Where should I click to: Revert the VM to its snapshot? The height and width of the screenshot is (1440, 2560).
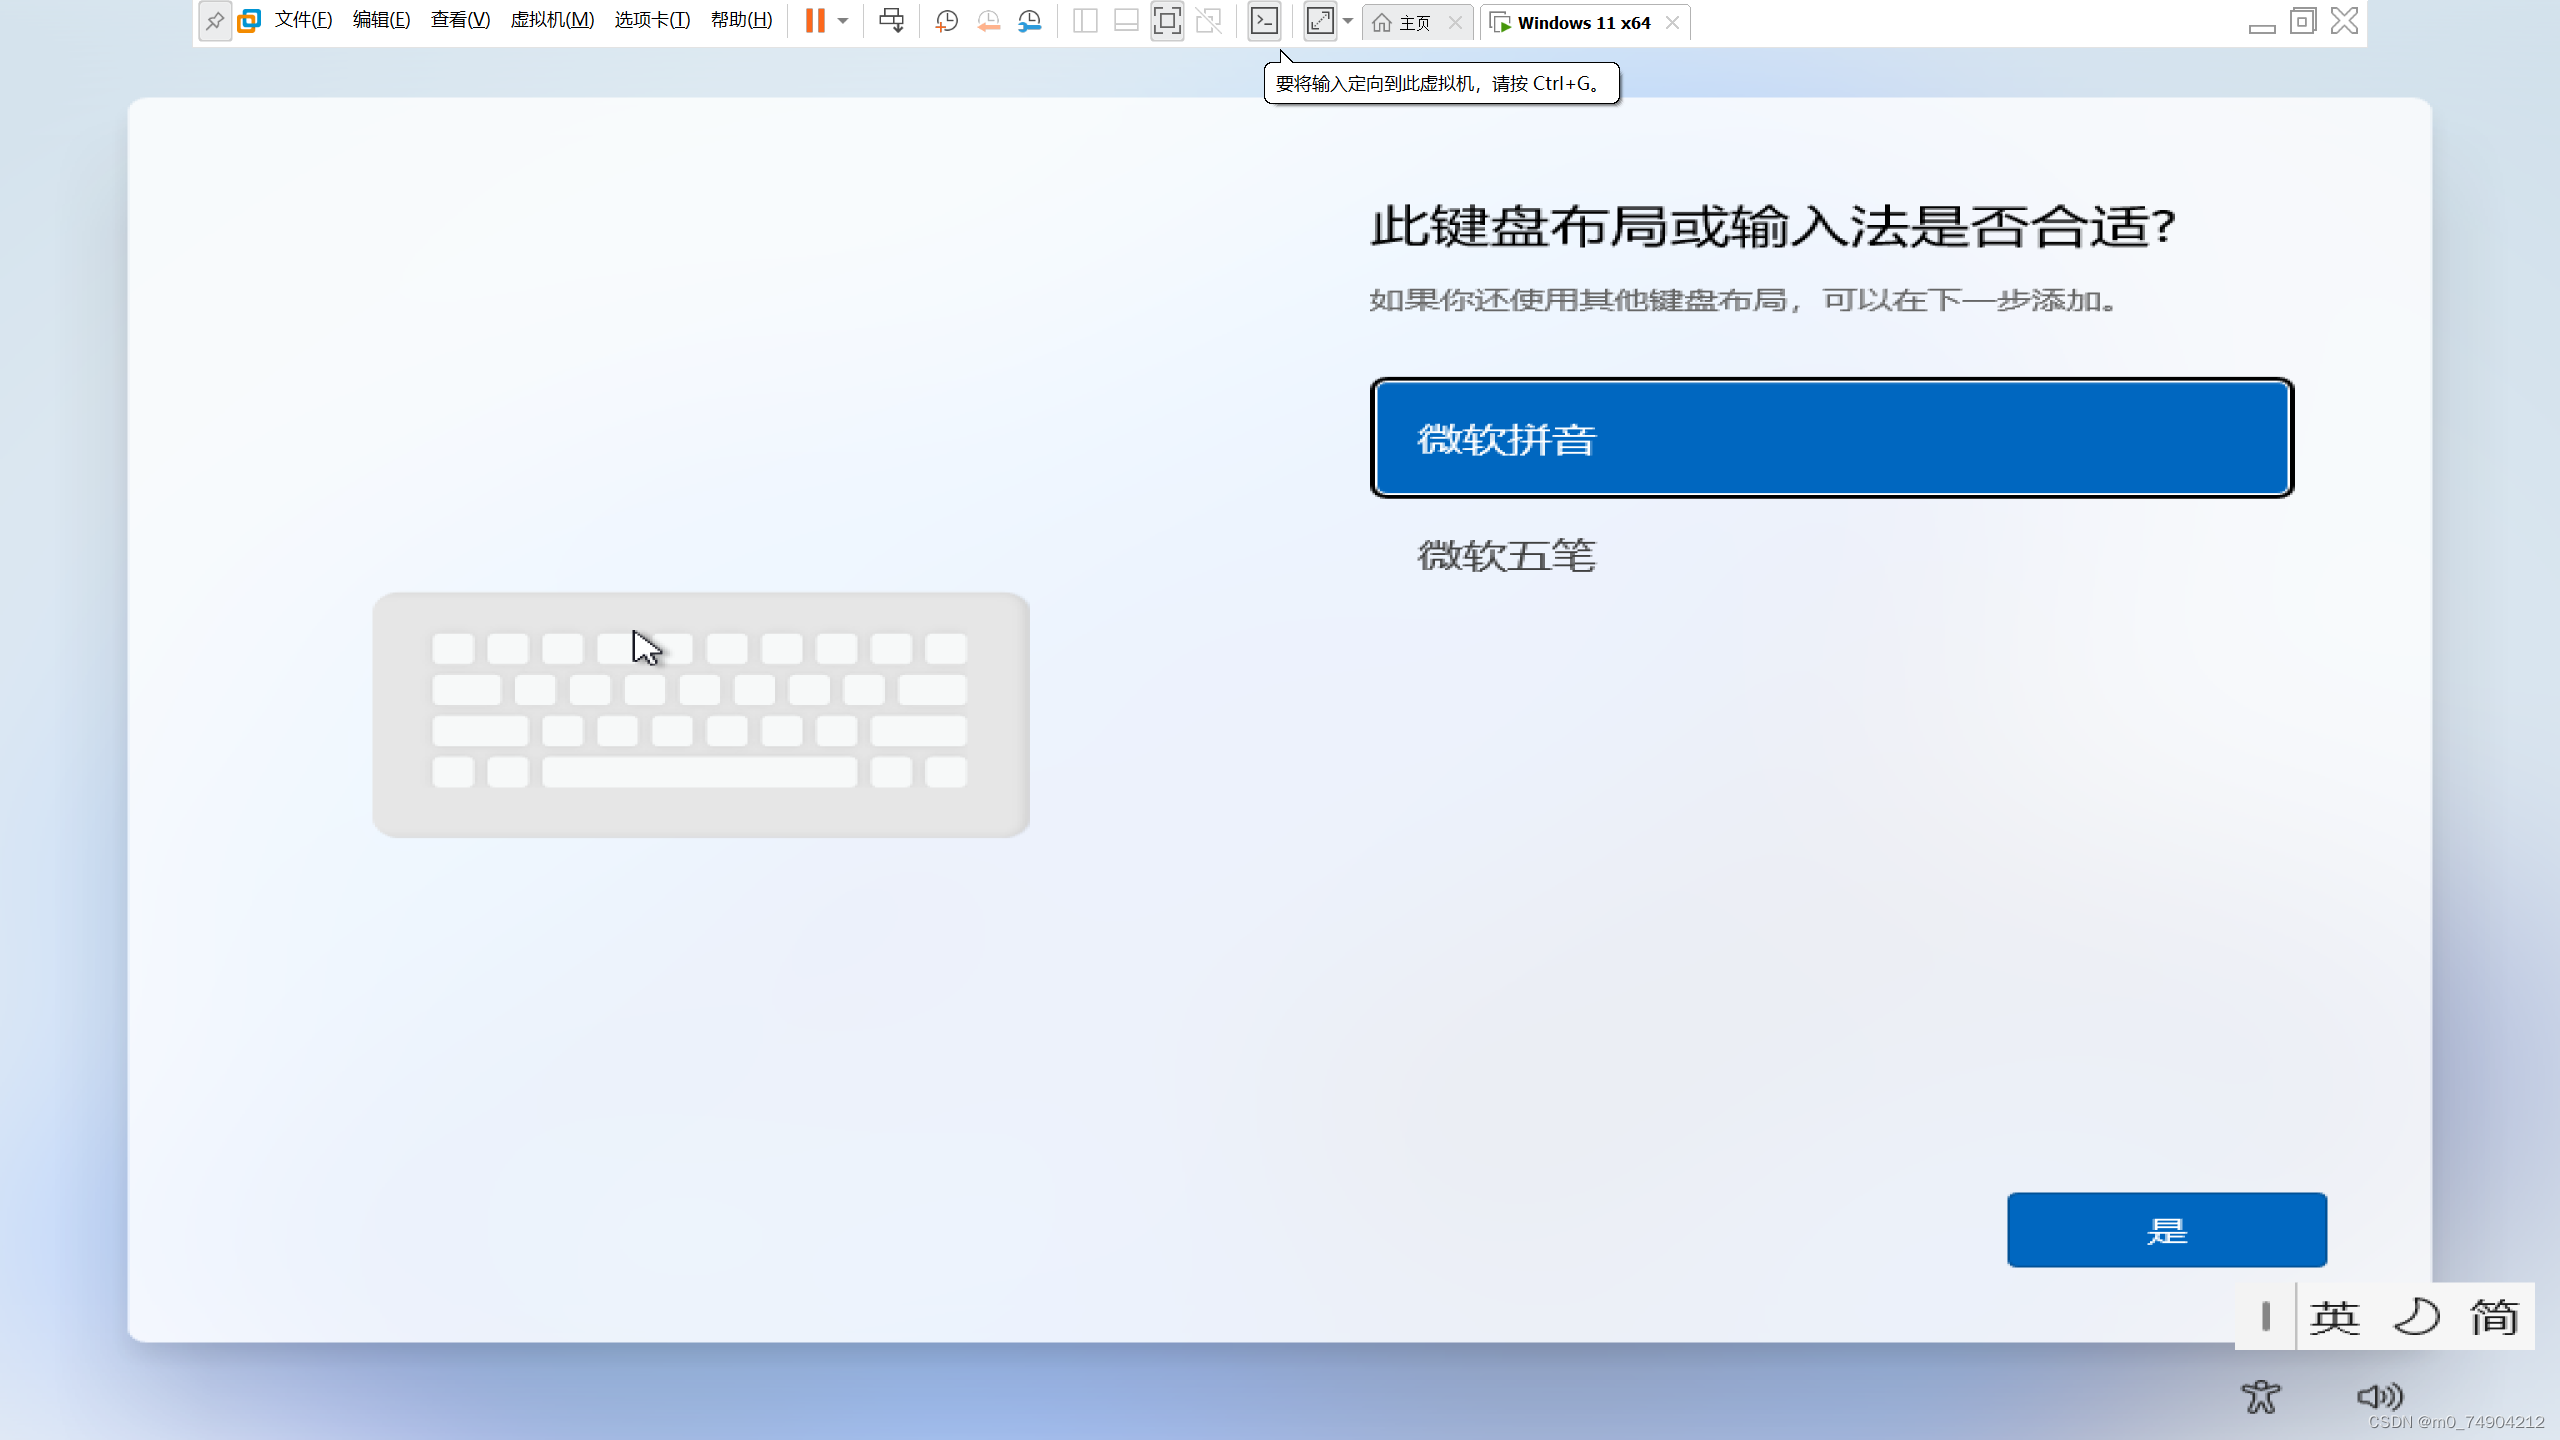pyautogui.click(x=989, y=20)
